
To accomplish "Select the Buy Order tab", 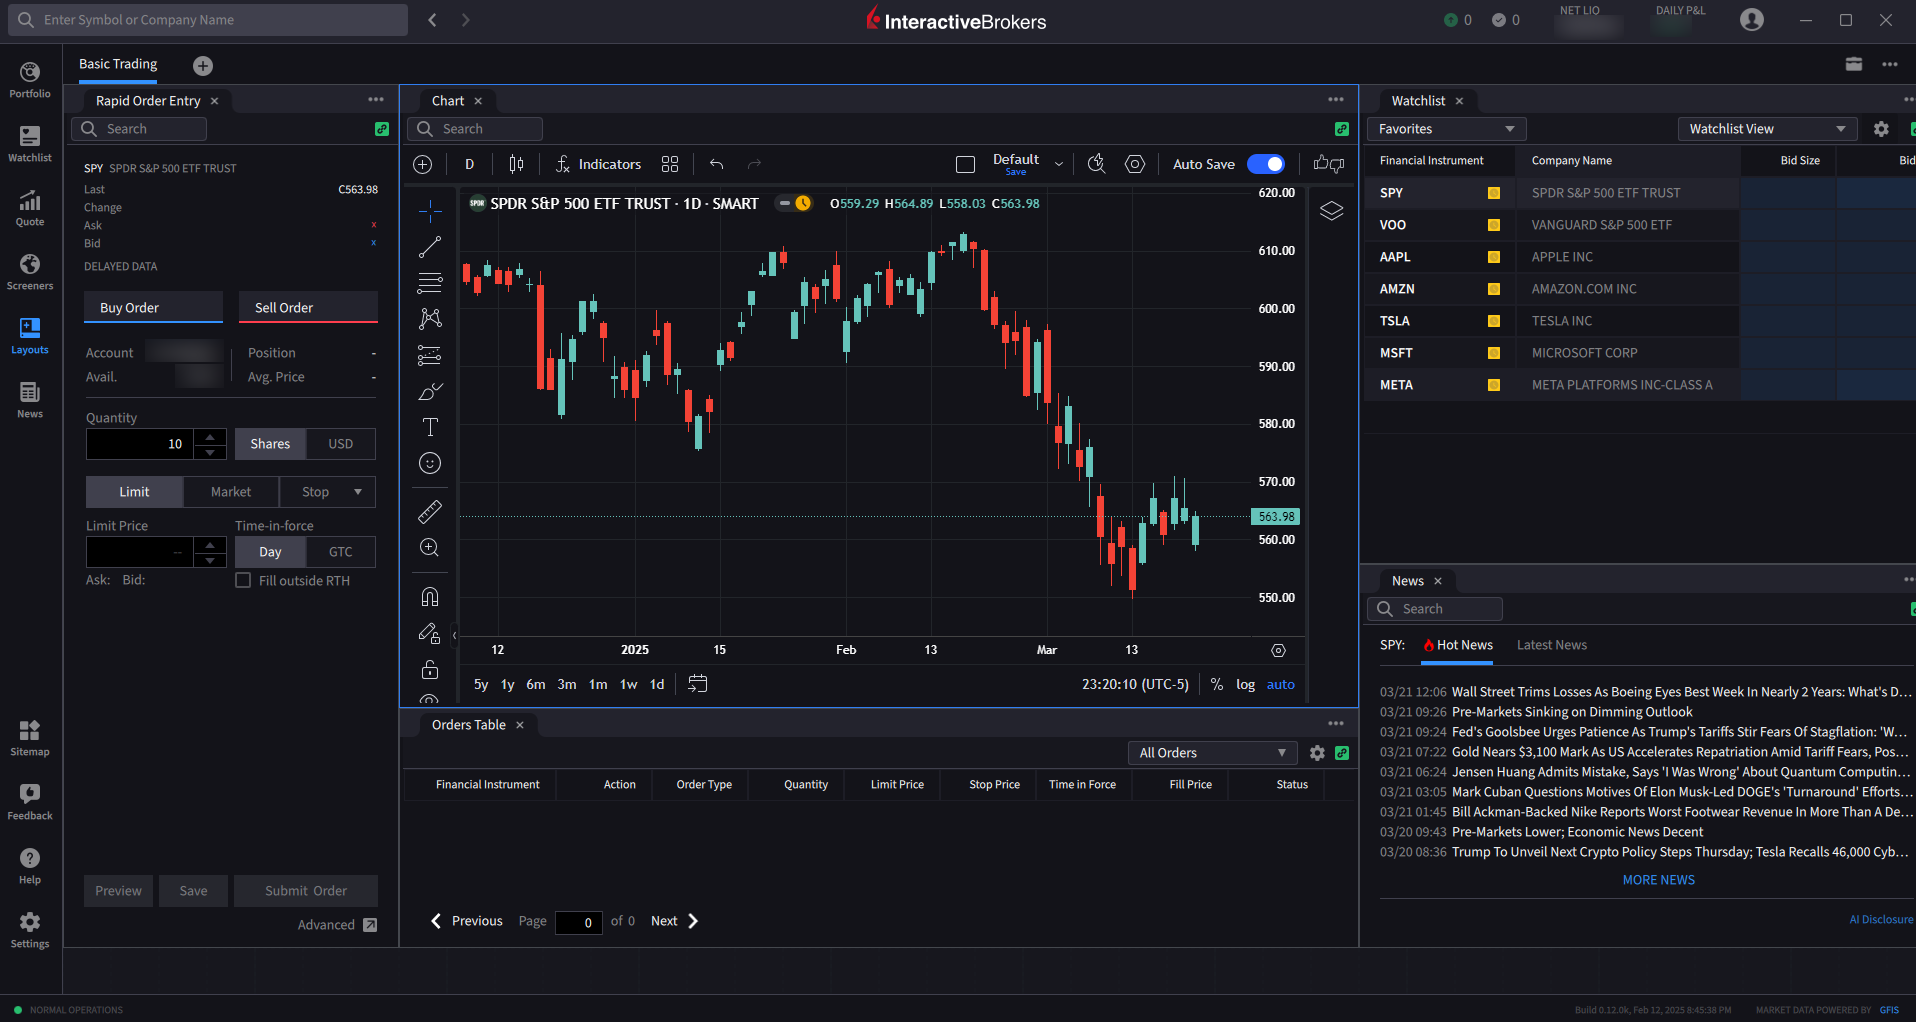I will (154, 308).
